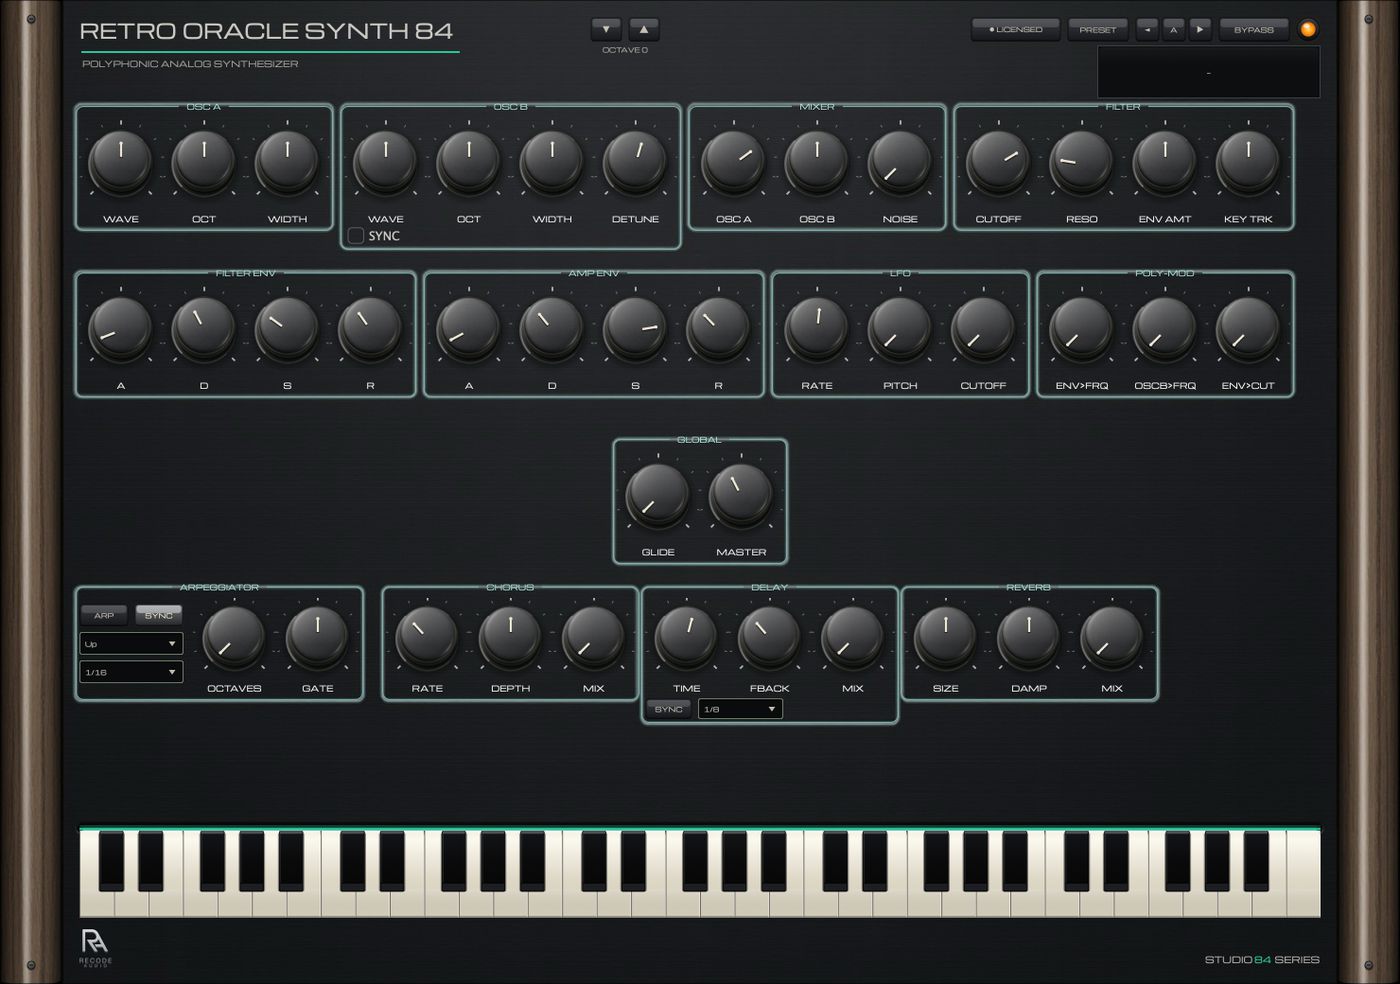Click the Reverb SIZE knob
This screenshot has height=984, width=1400.
coord(945,637)
